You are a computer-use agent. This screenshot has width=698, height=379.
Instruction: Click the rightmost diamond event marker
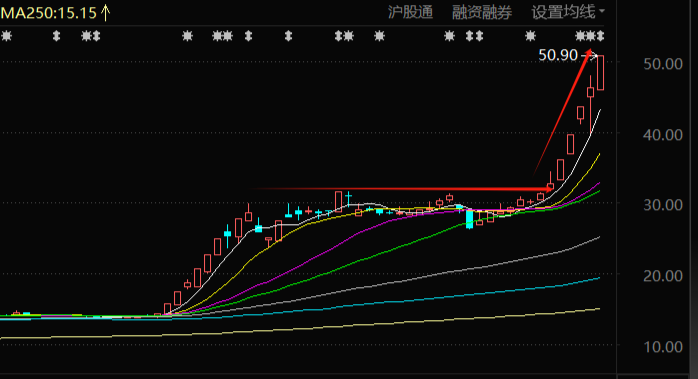click(601, 36)
